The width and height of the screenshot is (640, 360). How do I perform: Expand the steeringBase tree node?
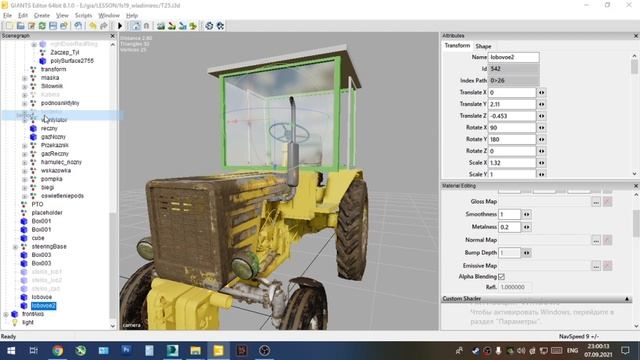[x=15, y=247]
